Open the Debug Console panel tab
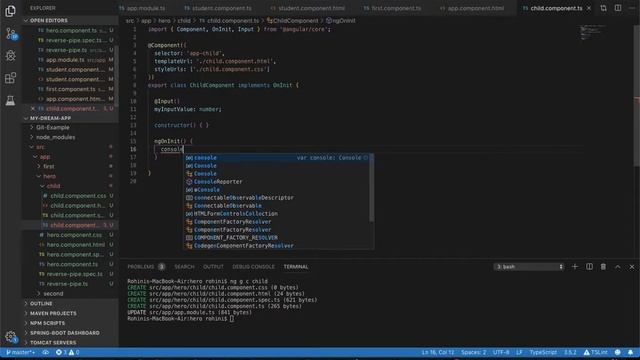 click(x=253, y=267)
